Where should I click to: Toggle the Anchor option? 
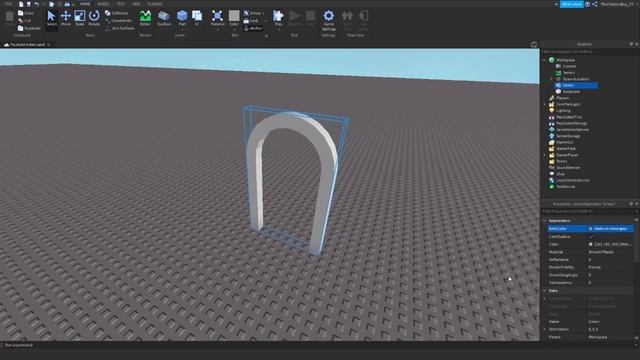[253, 28]
